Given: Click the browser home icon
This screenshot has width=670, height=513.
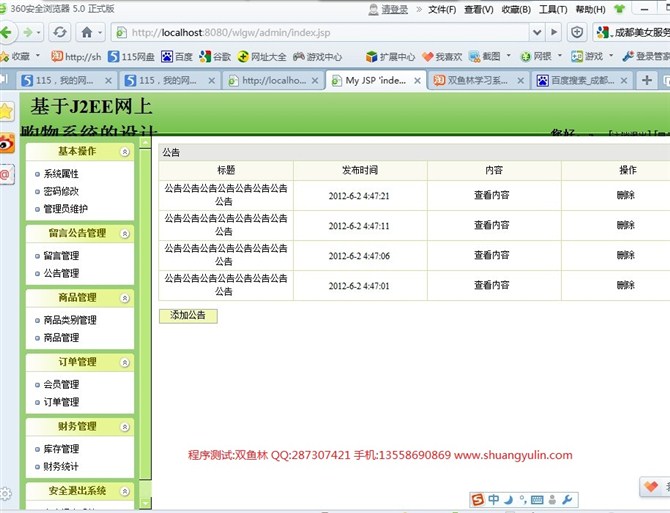Looking at the screenshot, I should (x=87, y=32).
